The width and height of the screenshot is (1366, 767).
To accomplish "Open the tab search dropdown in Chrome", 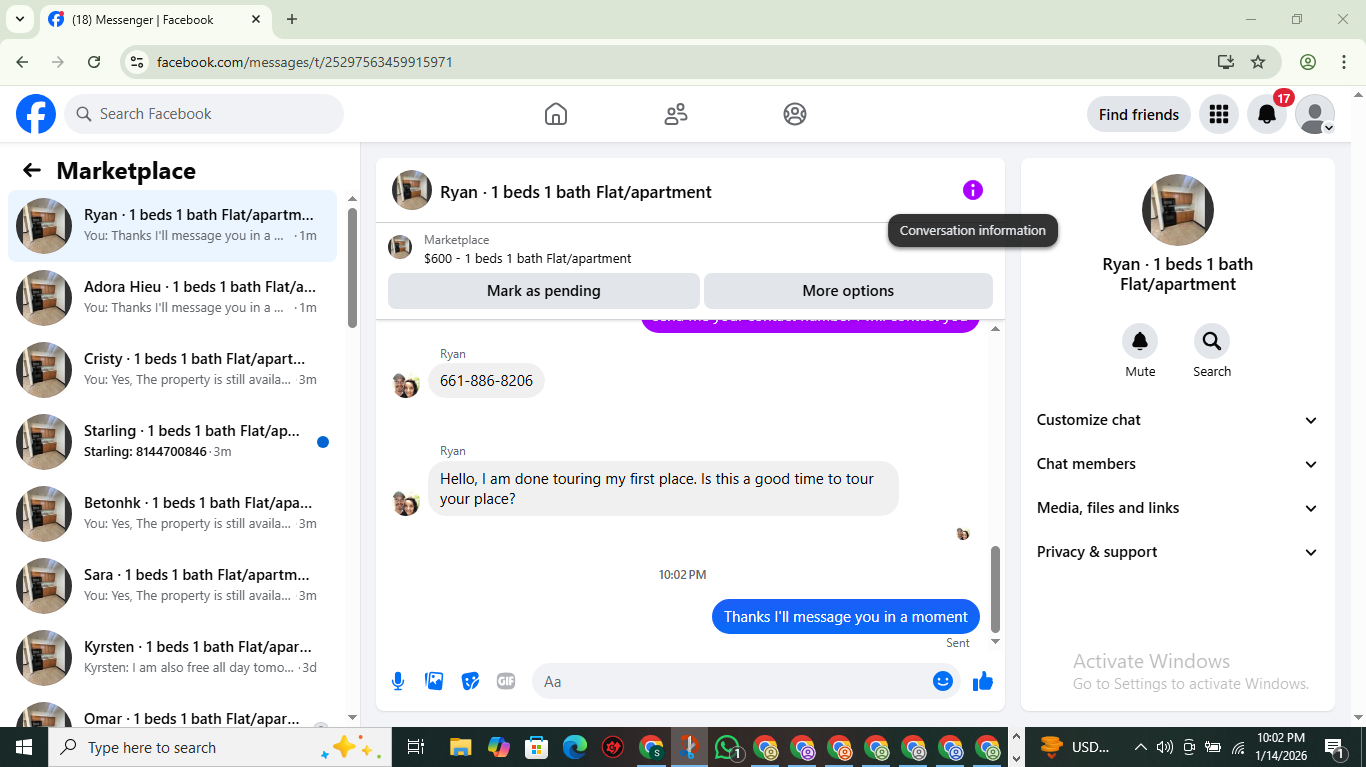I will pyautogui.click(x=19, y=19).
